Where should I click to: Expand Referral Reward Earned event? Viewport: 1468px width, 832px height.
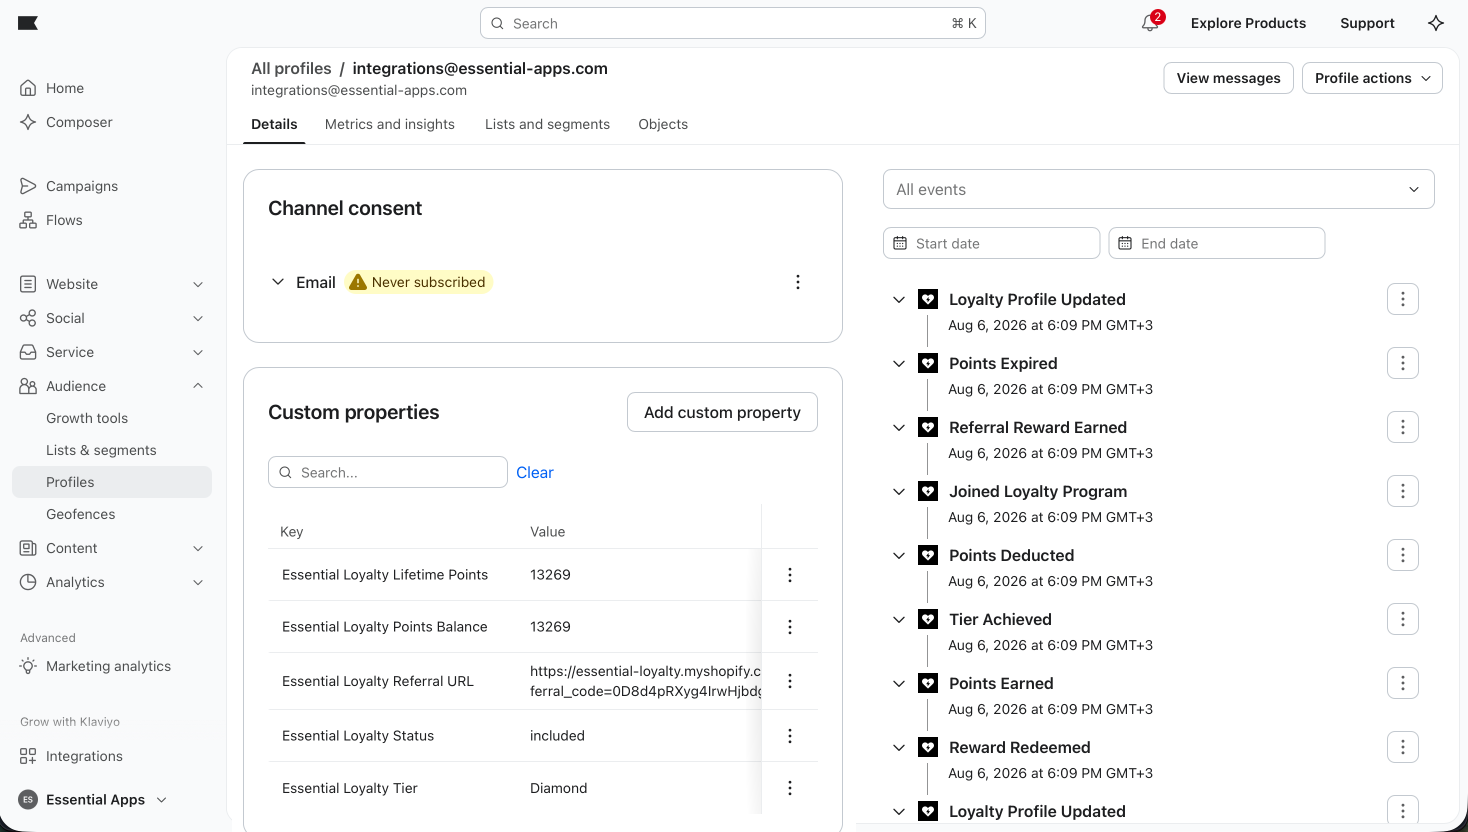pos(899,427)
